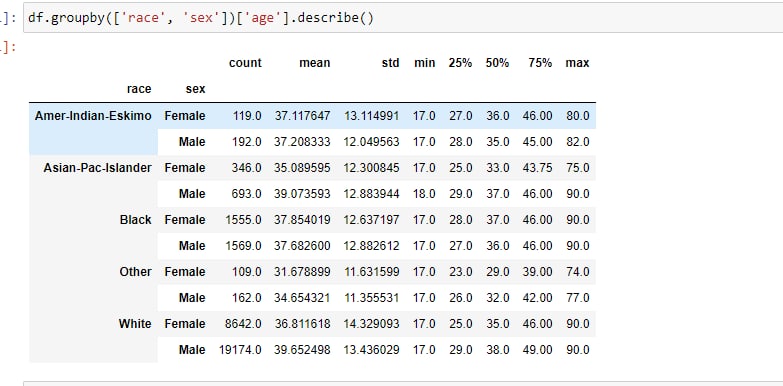Click the std value 11.631599
This screenshot has width=783, height=386.
[x=372, y=272]
